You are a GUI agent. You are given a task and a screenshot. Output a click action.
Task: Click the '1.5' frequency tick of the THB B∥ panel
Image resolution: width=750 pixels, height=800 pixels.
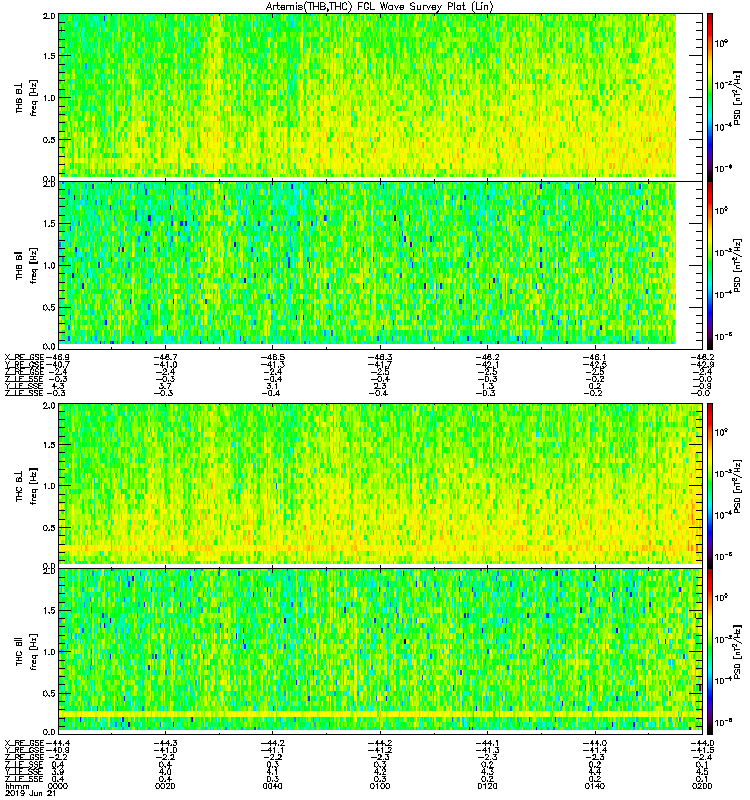pos(49,223)
